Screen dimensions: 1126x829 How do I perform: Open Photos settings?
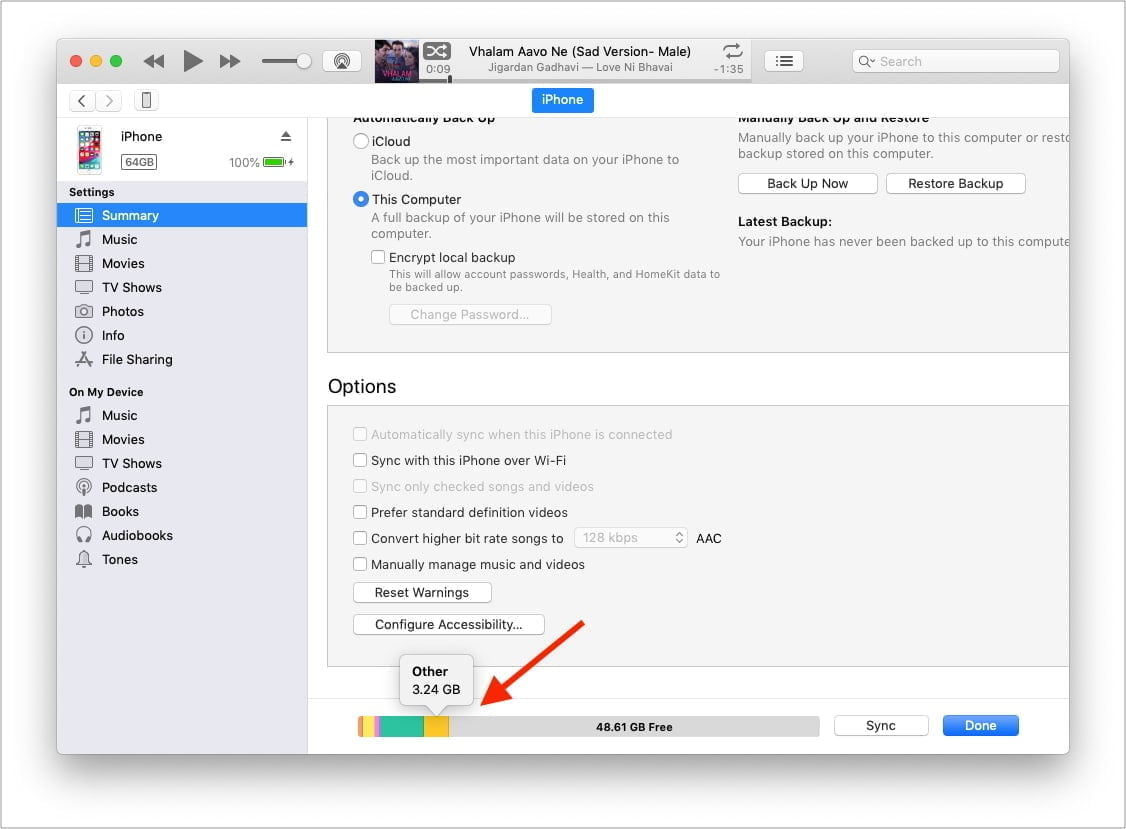coord(182,312)
